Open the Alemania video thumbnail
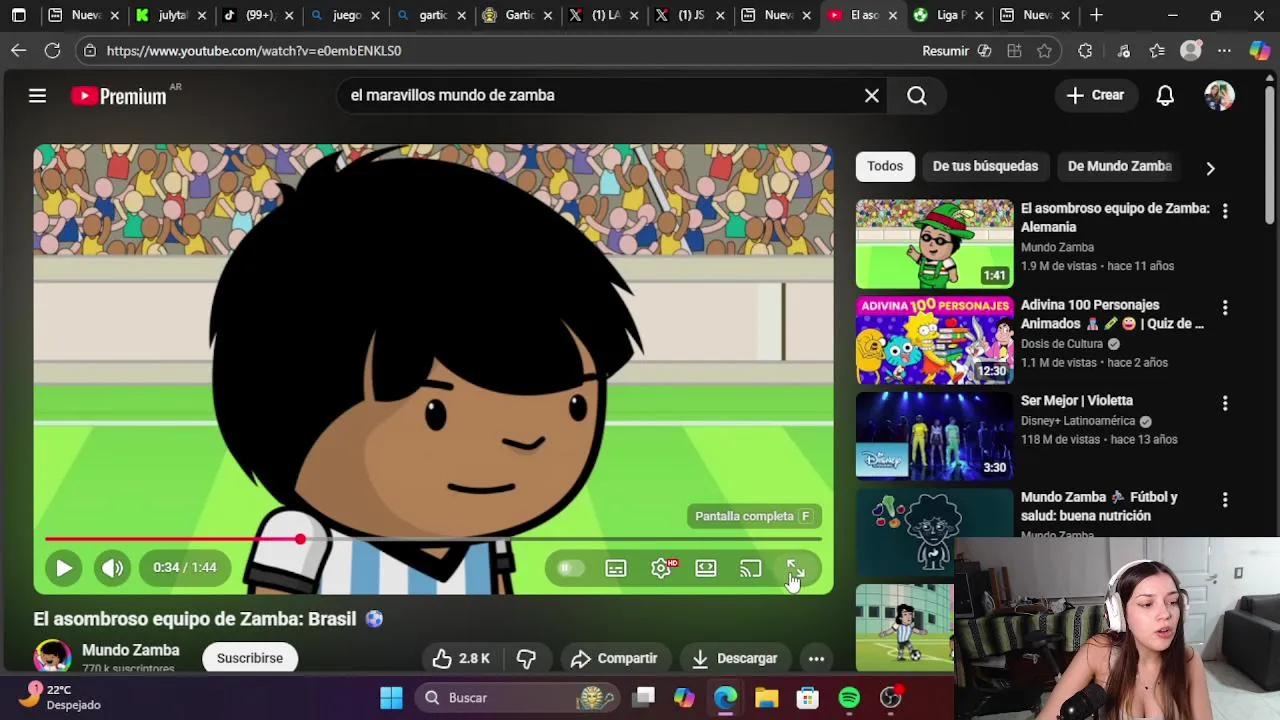 pos(934,244)
